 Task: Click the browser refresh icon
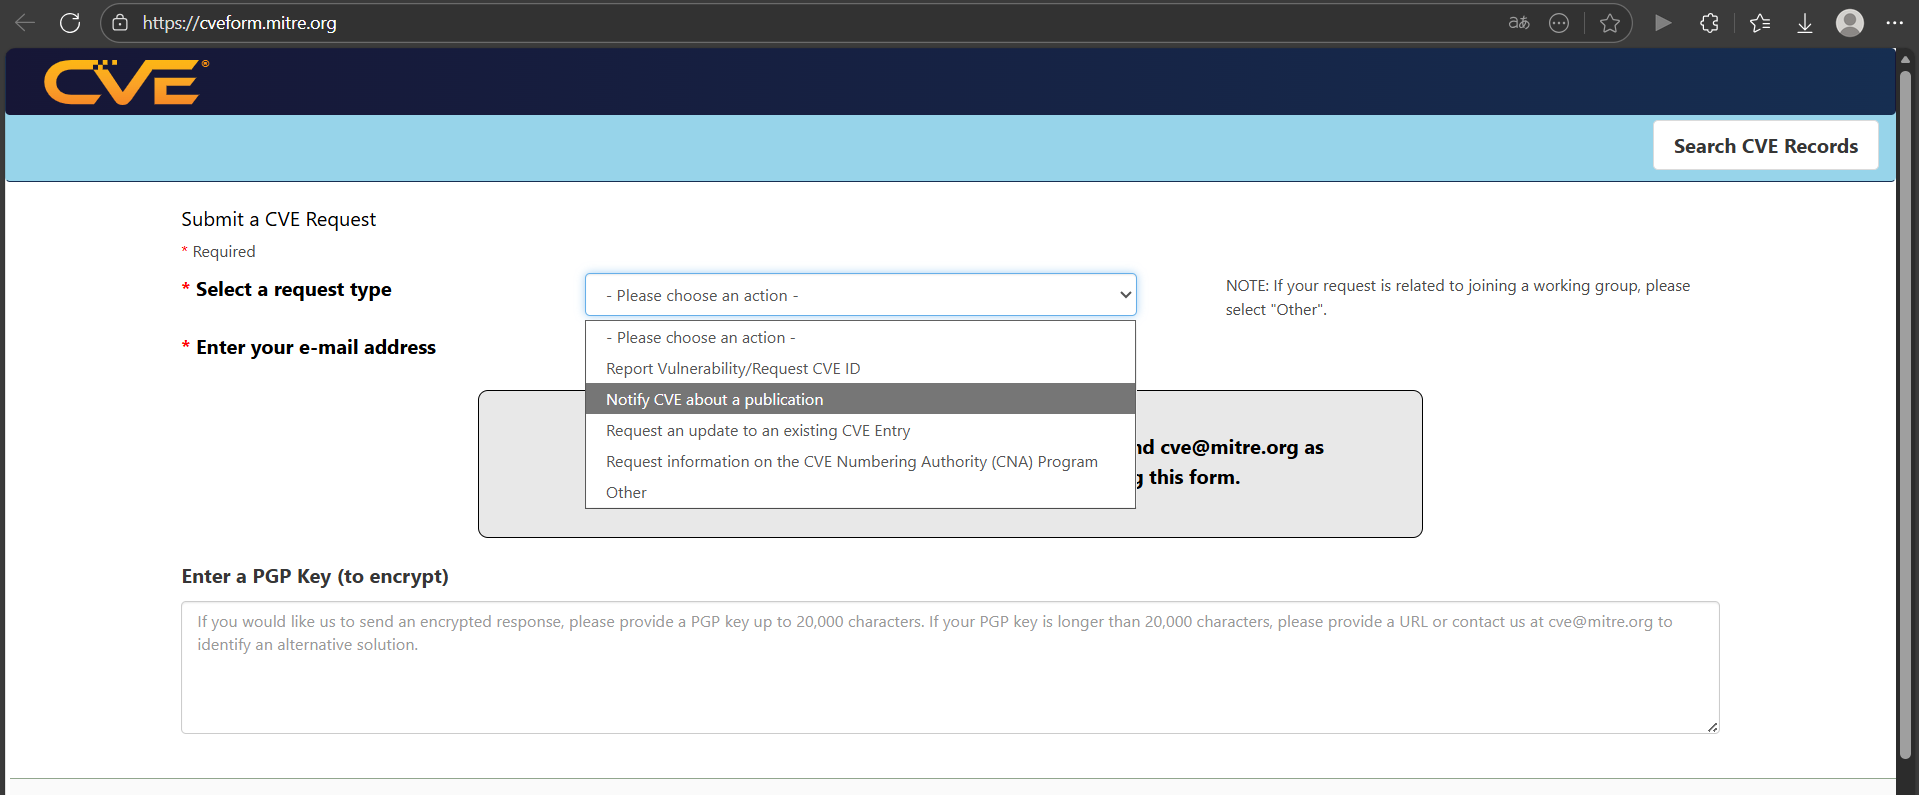point(70,23)
